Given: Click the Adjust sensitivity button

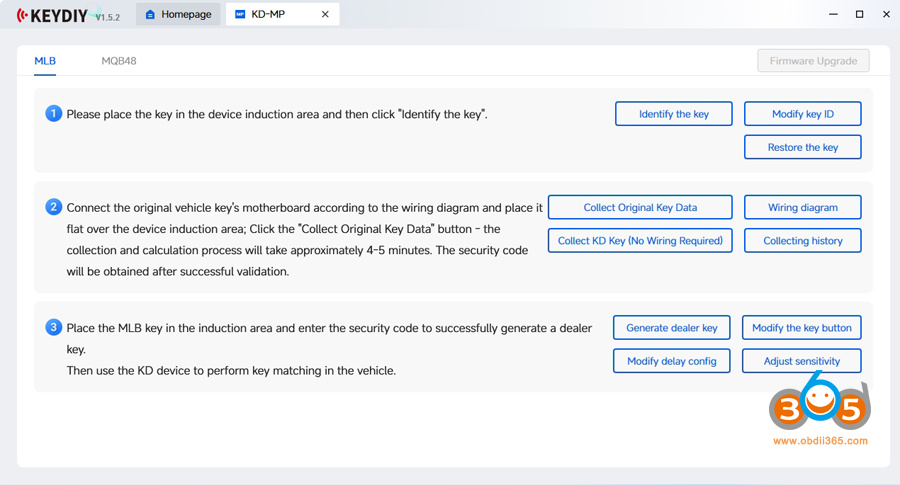Looking at the screenshot, I should point(801,361).
